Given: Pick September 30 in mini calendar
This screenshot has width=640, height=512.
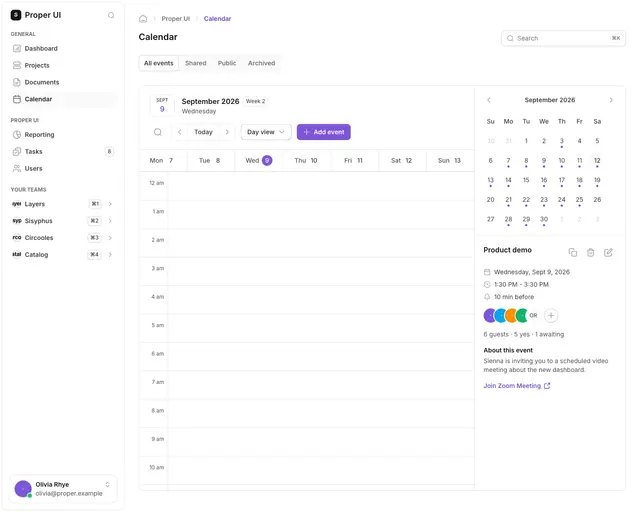Looking at the screenshot, I should tap(544, 220).
